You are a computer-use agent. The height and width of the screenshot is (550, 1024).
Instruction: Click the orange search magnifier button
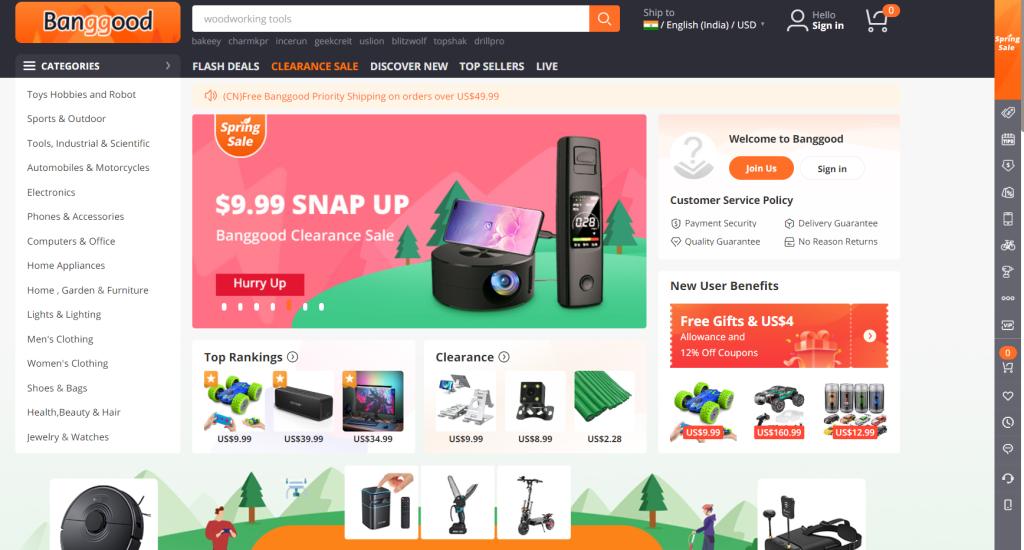tap(604, 19)
